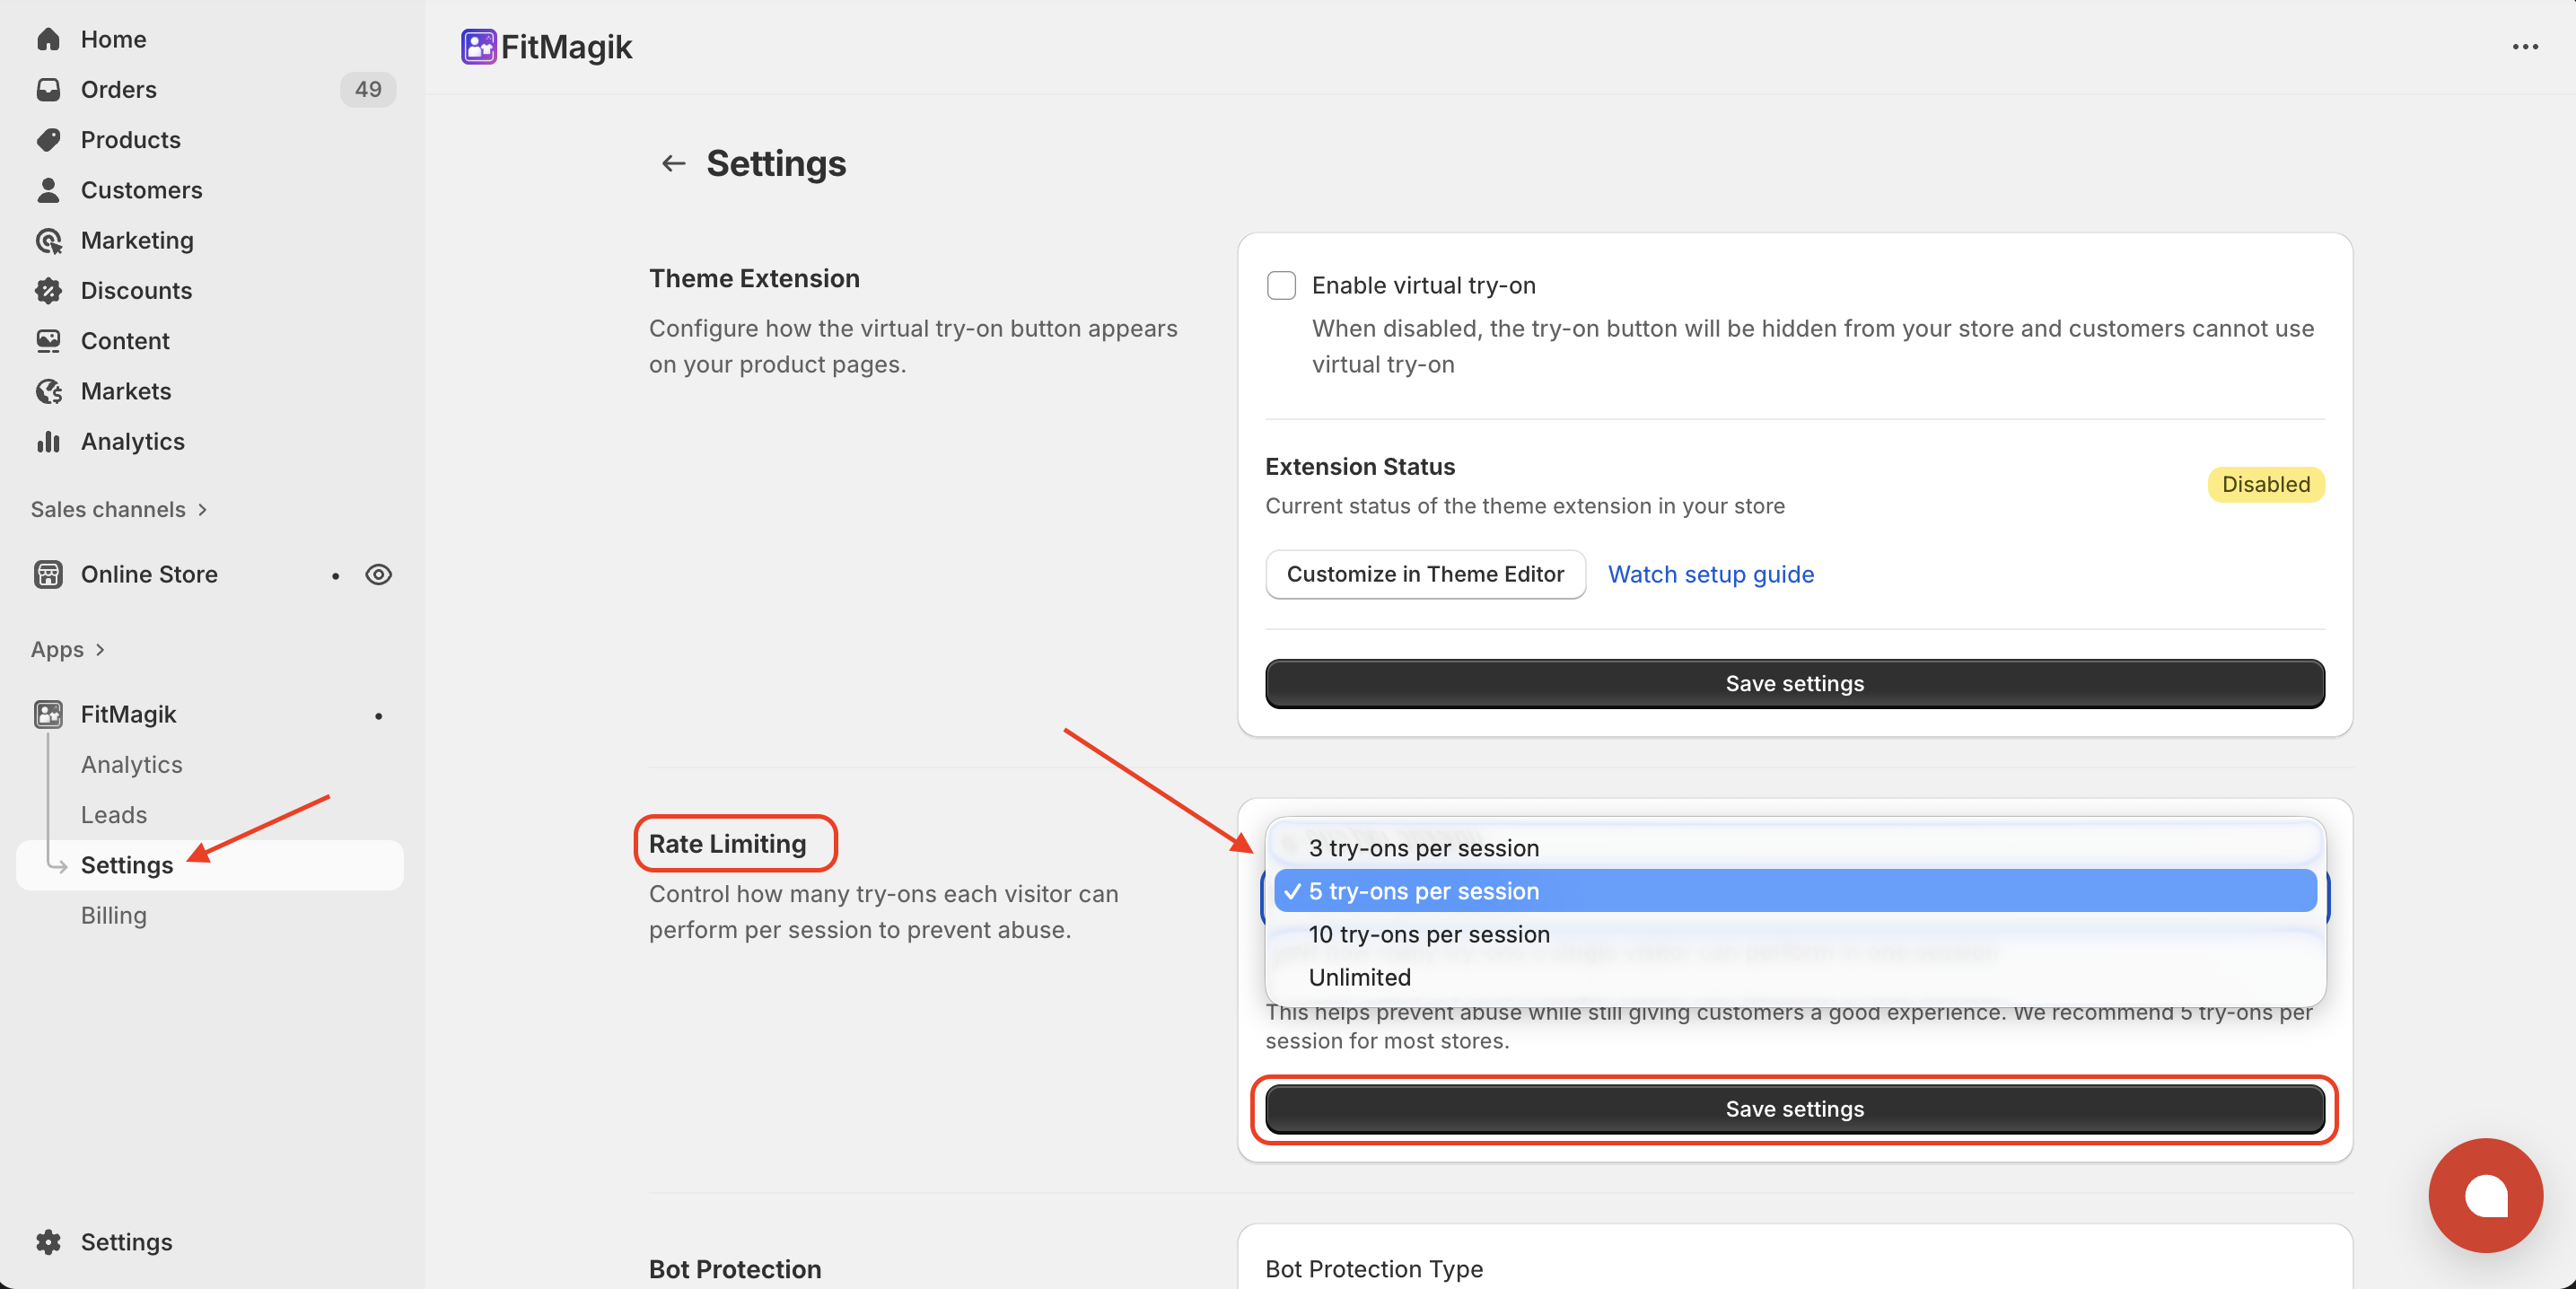Viewport: 2576px width, 1289px height.
Task: Open the red chat bubble widget
Action: click(2484, 1194)
